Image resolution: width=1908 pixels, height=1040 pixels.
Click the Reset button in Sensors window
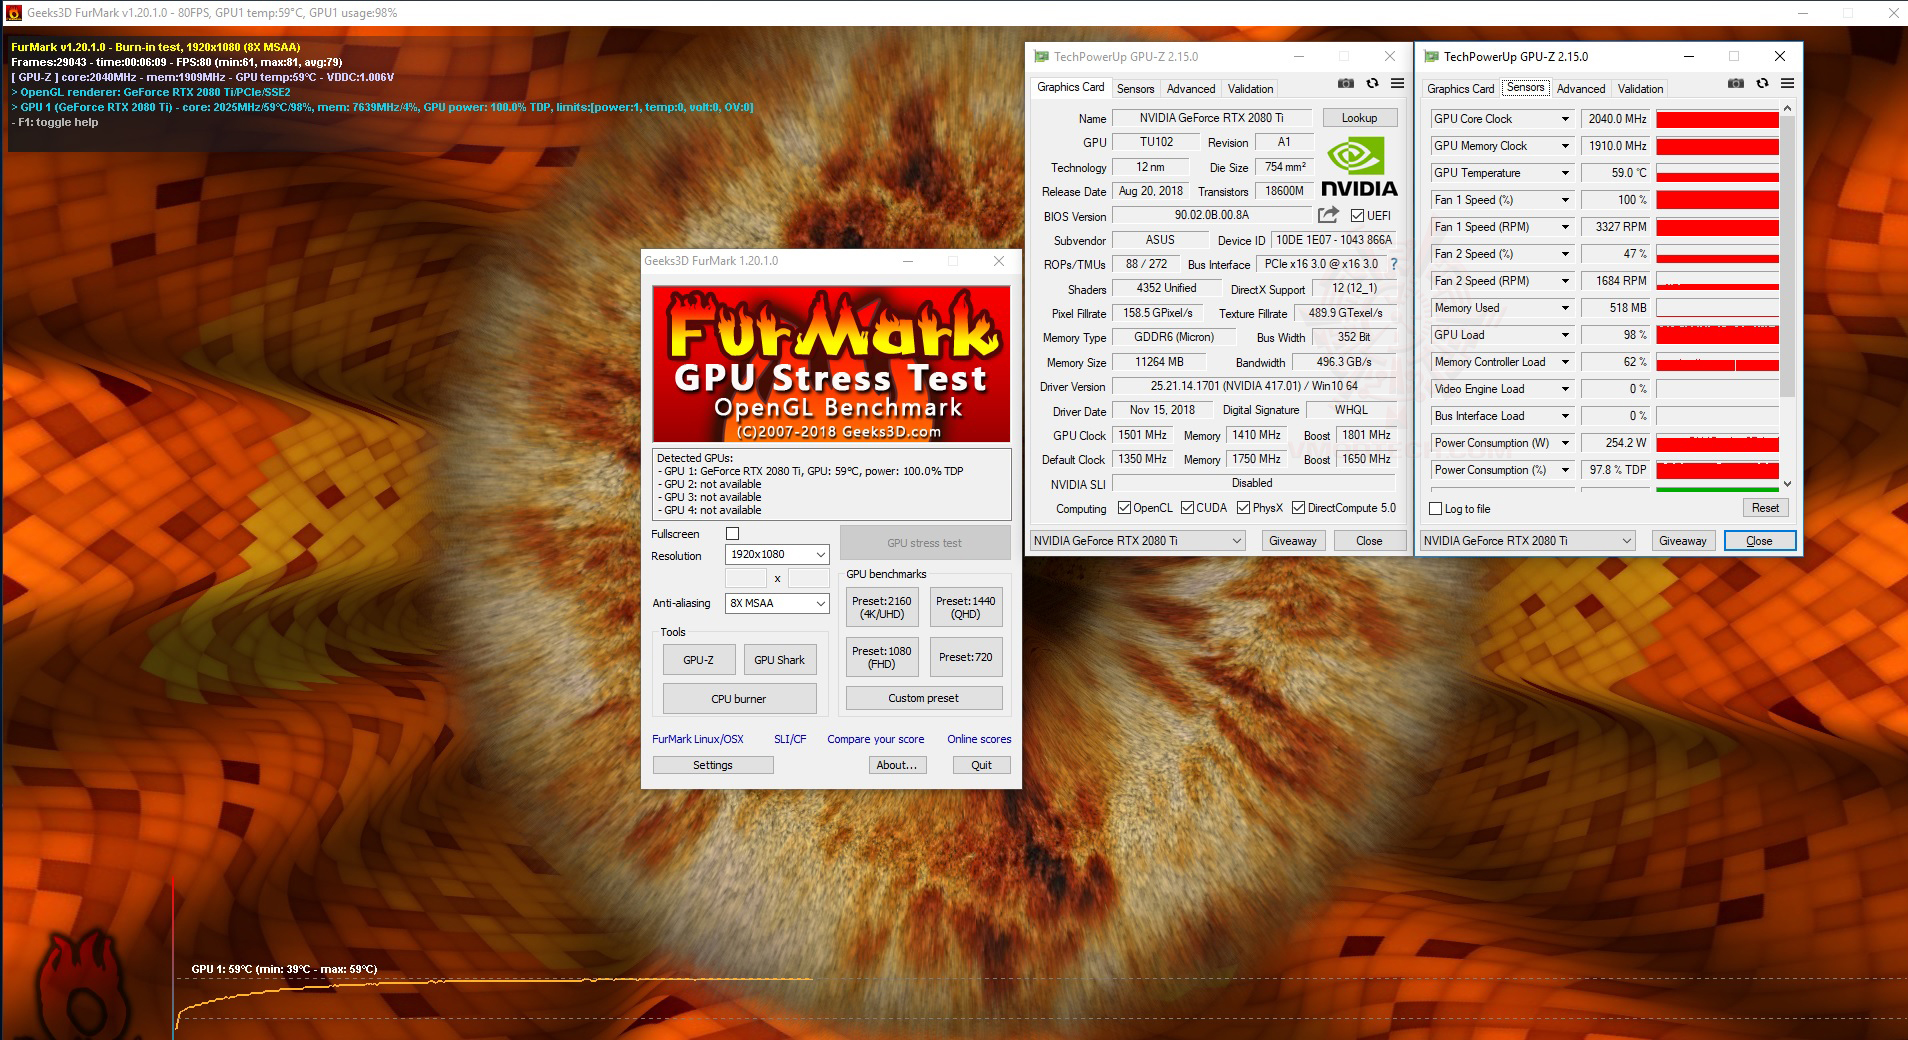click(1765, 508)
